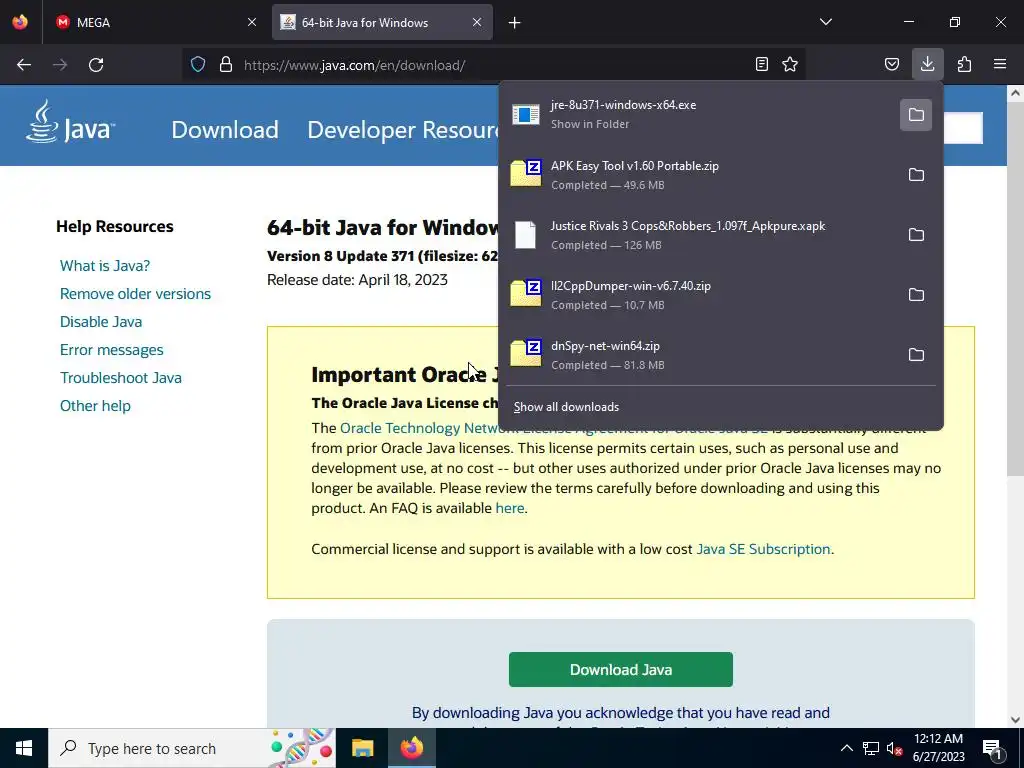Image resolution: width=1024 pixels, height=768 pixels.
Task: Click the green Download Java button
Action: pyautogui.click(x=620, y=669)
